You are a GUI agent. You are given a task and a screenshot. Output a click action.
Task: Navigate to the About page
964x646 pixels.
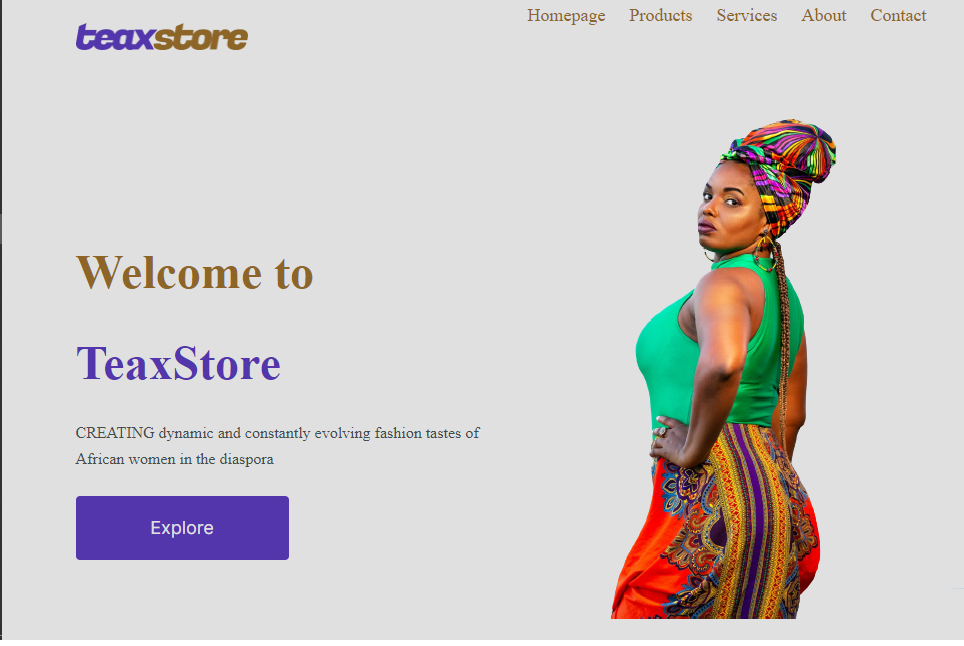[823, 15]
